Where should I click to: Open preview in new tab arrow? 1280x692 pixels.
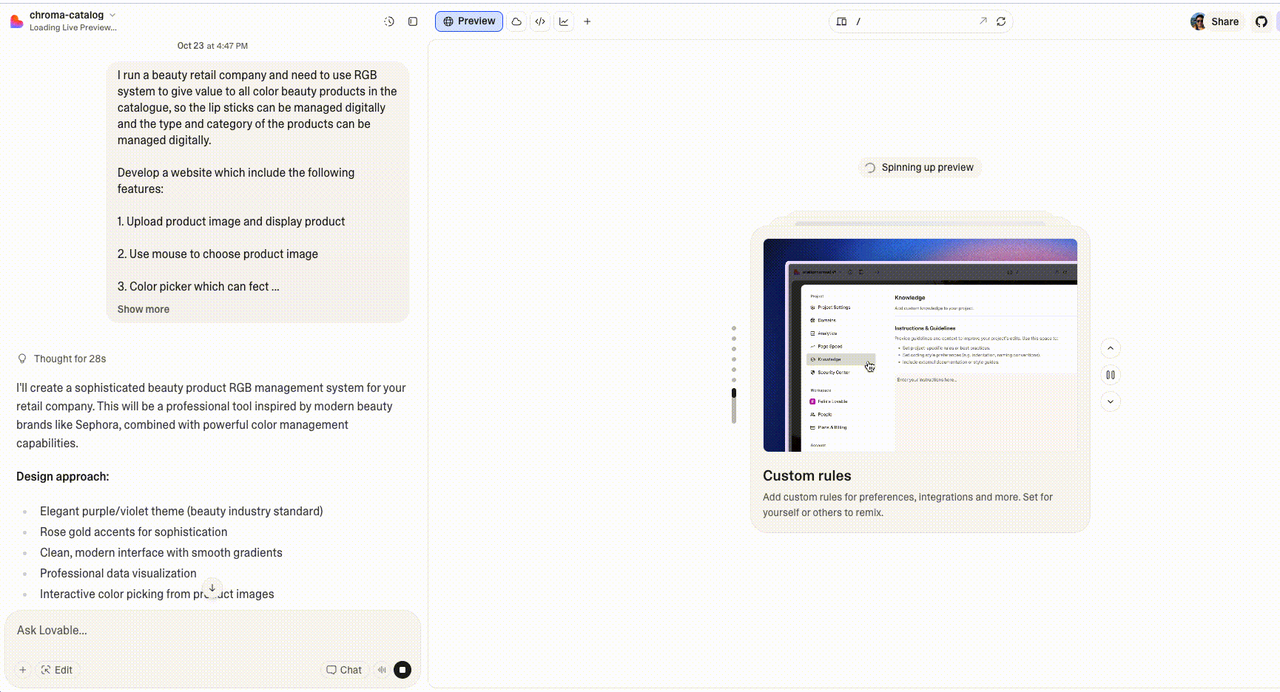point(982,21)
